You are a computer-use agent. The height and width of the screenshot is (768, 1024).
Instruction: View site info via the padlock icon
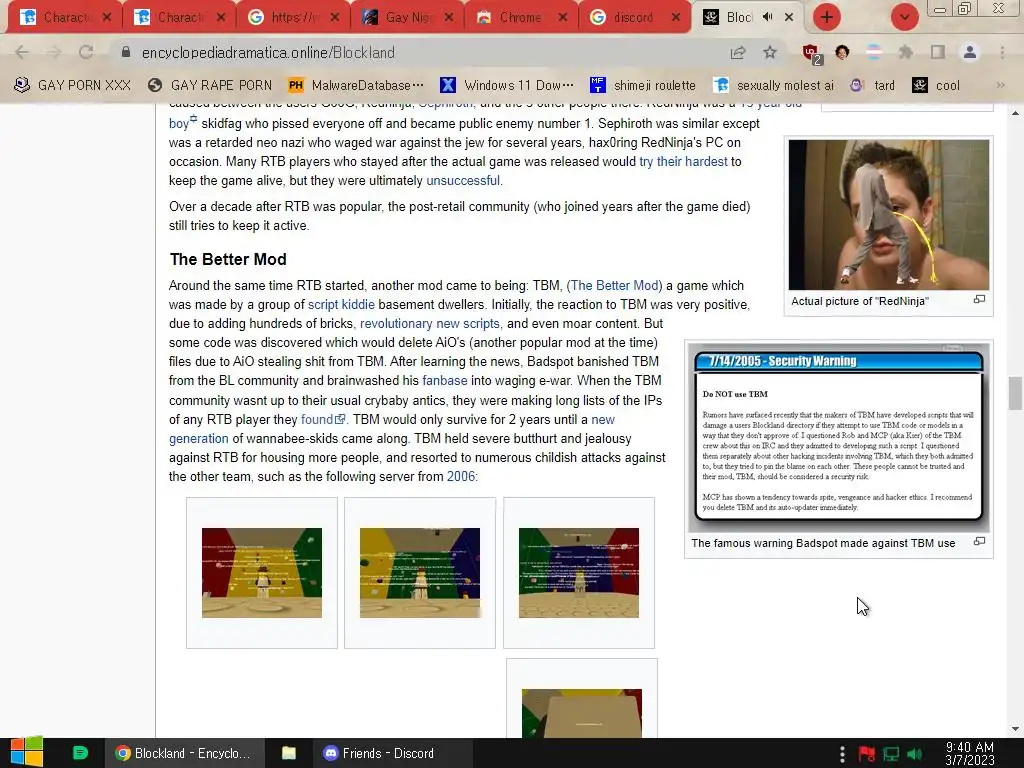coord(126,52)
